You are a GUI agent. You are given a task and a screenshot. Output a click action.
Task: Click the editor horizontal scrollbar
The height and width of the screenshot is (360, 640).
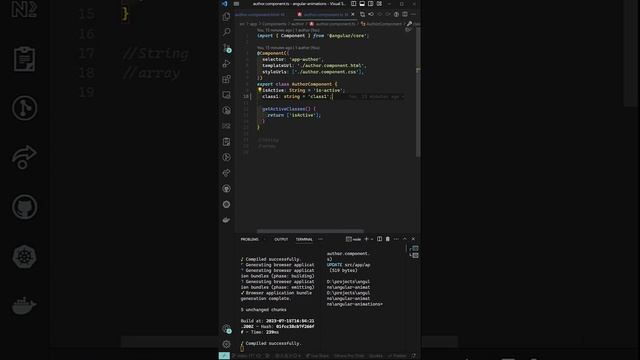[310, 231]
